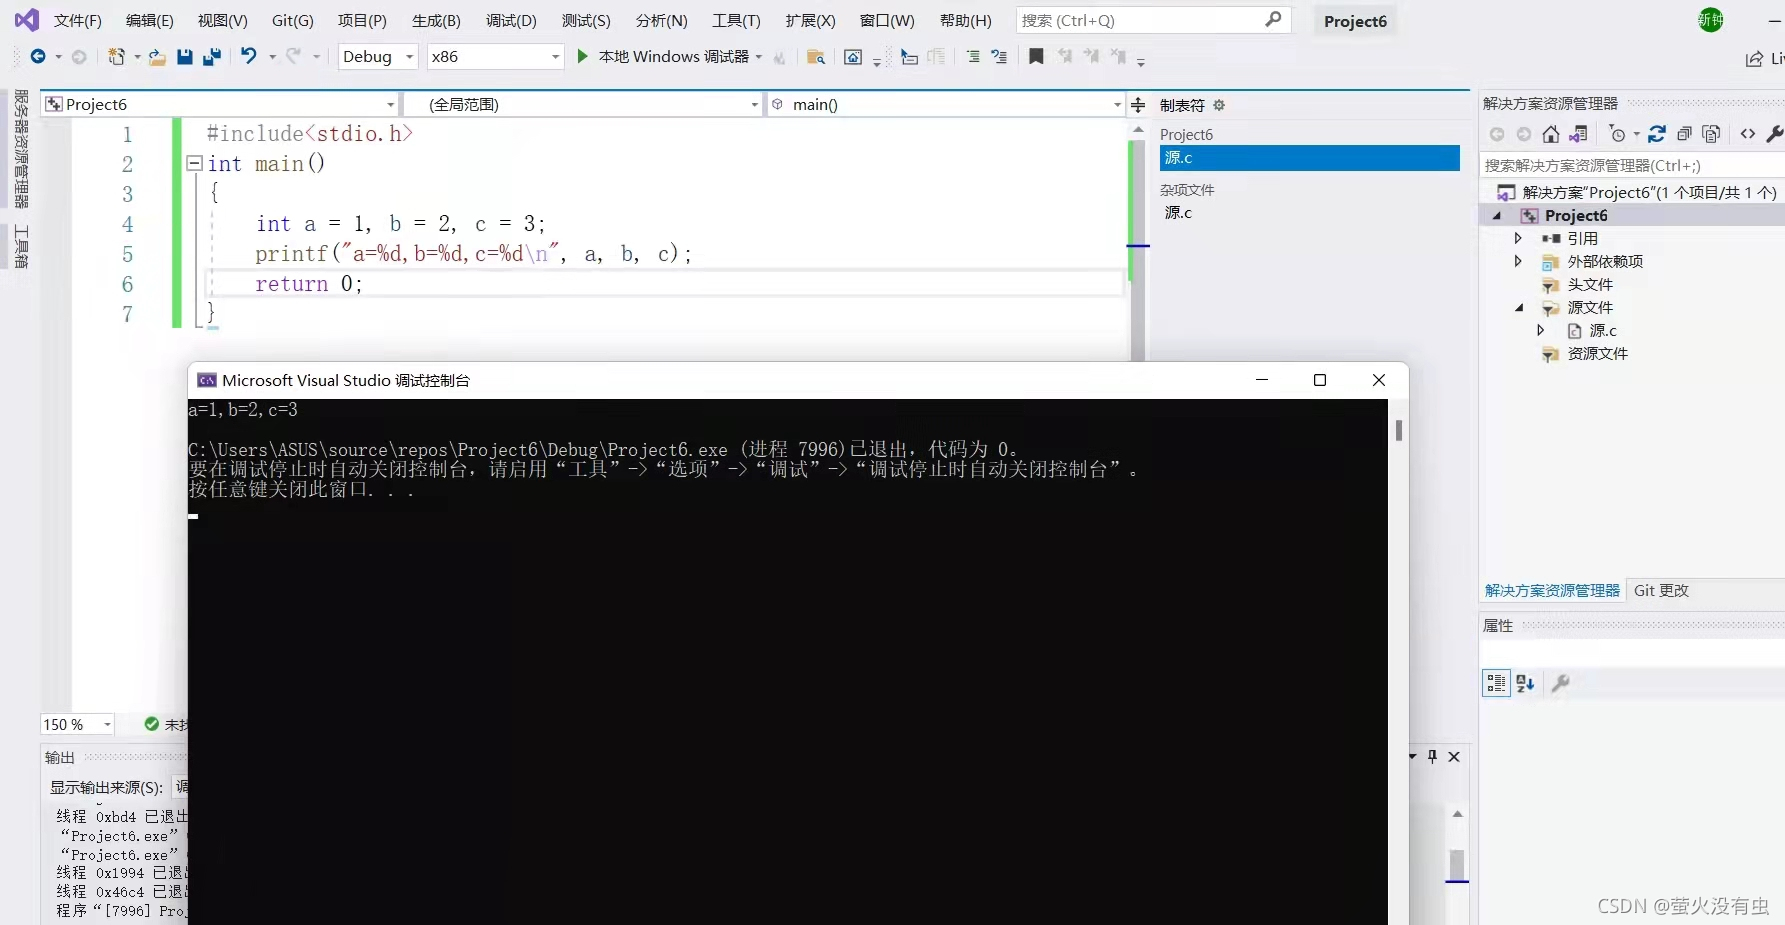Open the 150 % zoom dropdown
Screen dimensions: 1785x925
[x=77, y=724]
